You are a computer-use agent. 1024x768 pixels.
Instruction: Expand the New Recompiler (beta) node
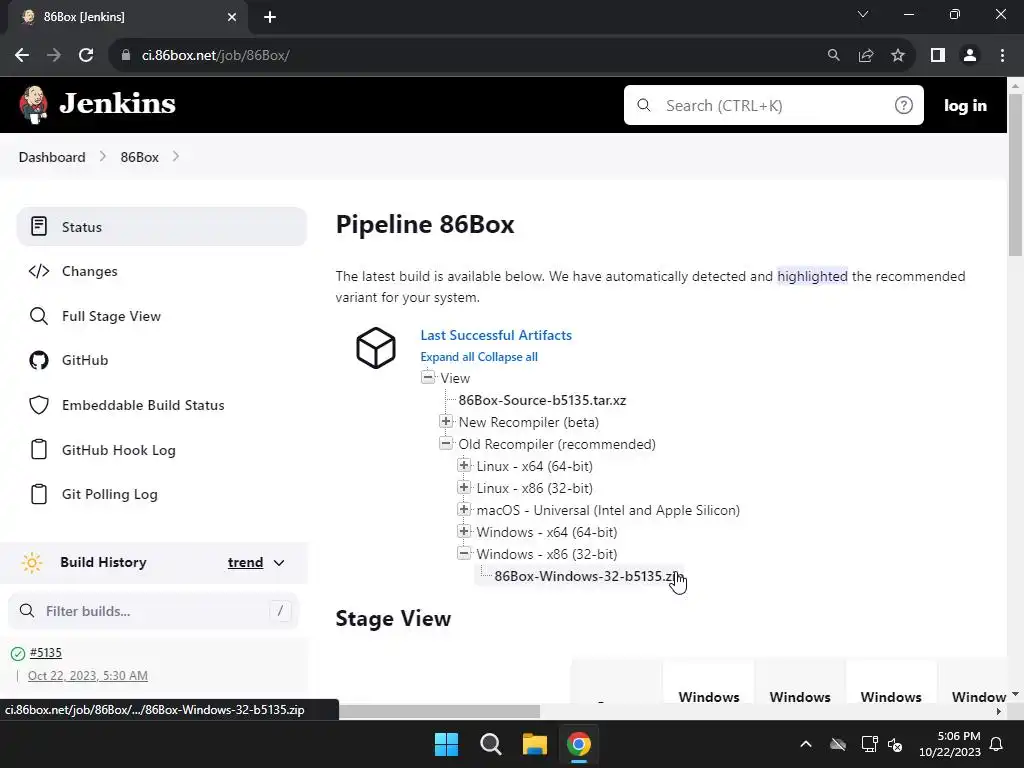tap(446, 421)
